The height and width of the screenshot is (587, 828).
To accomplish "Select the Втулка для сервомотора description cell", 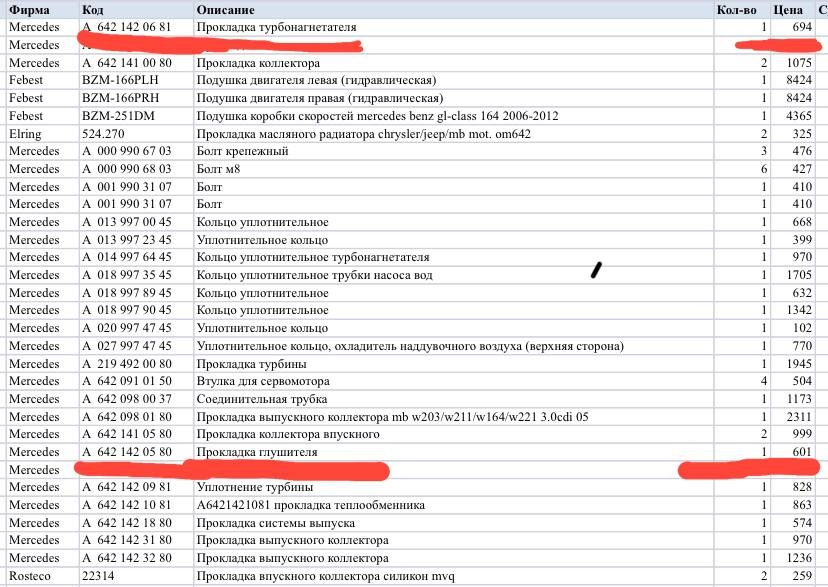I will coord(260,381).
